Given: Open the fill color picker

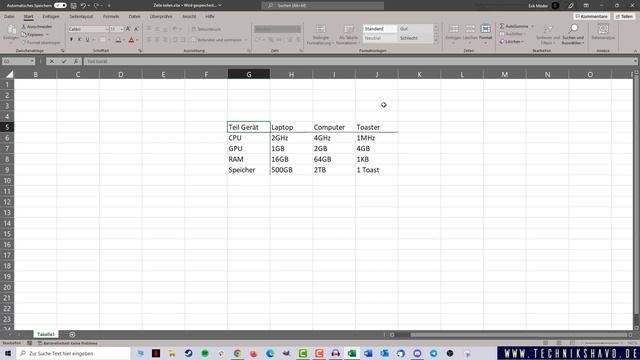Looking at the screenshot, I should (x=118, y=40).
